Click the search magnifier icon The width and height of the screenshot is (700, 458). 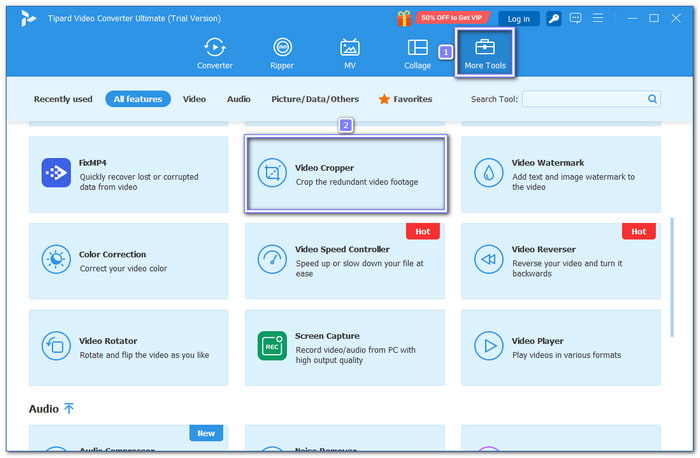(x=652, y=99)
